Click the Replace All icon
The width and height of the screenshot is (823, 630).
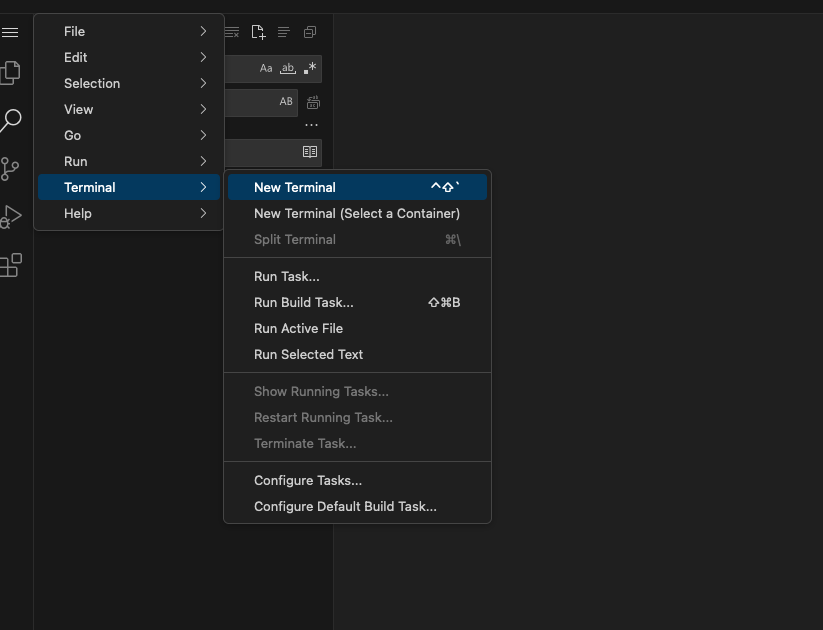pyautogui.click(x=313, y=102)
